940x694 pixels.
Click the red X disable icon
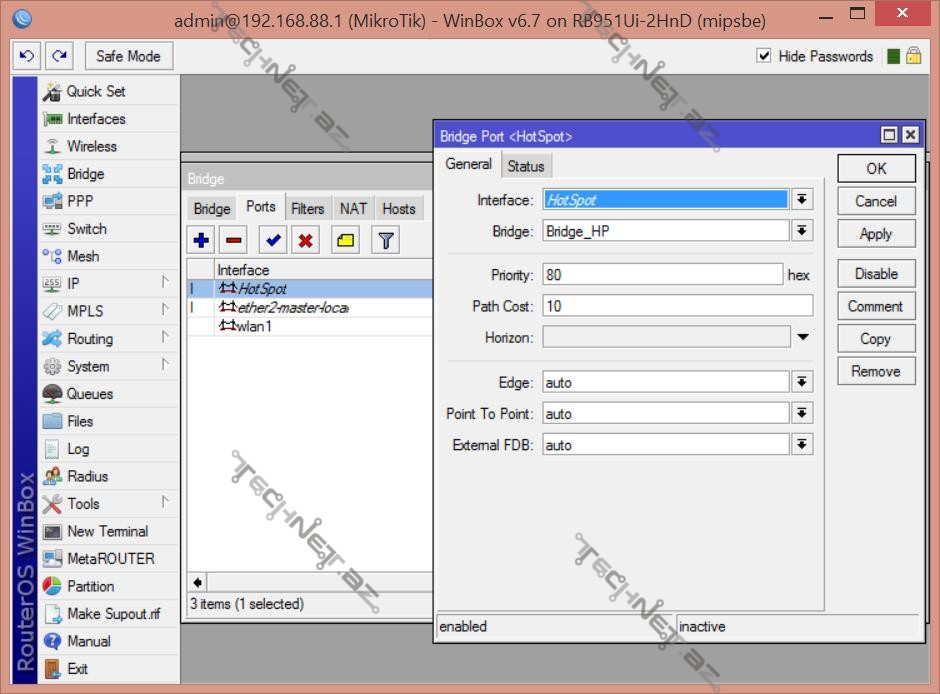pos(306,240)
